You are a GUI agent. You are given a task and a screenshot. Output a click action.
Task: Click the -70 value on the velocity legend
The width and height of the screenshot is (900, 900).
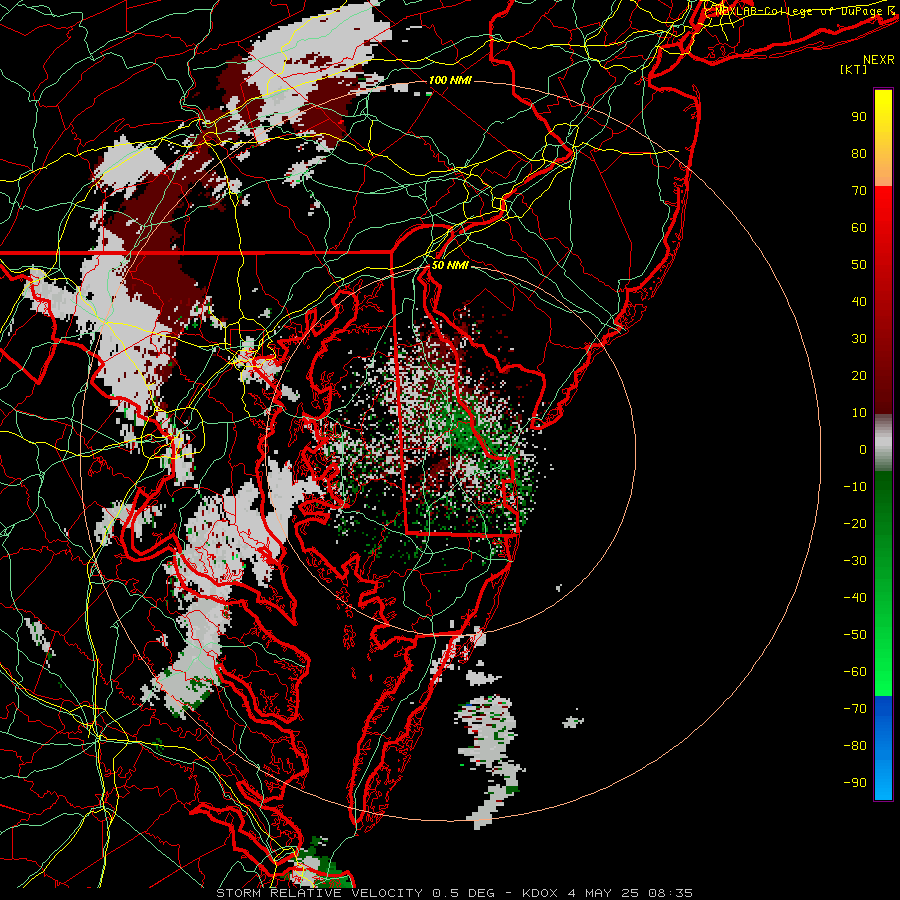point(855,709)
